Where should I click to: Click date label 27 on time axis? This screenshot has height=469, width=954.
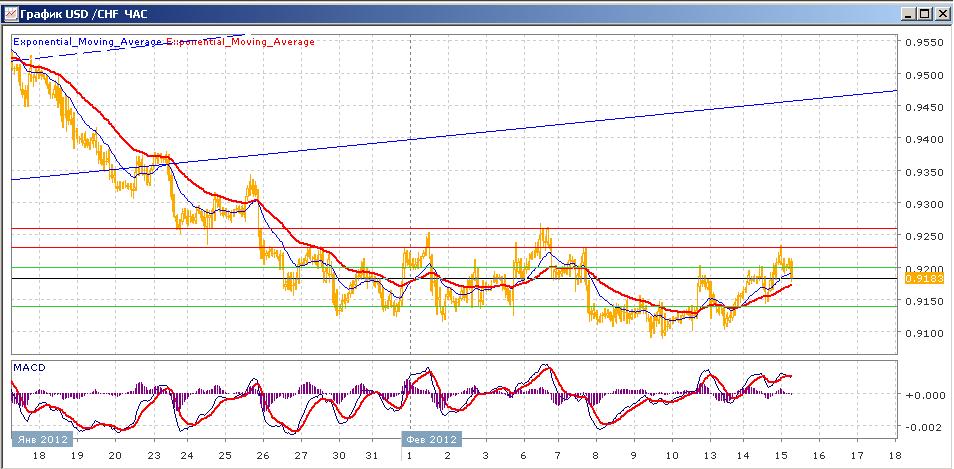pyautogui.click(x=301, y=456)
